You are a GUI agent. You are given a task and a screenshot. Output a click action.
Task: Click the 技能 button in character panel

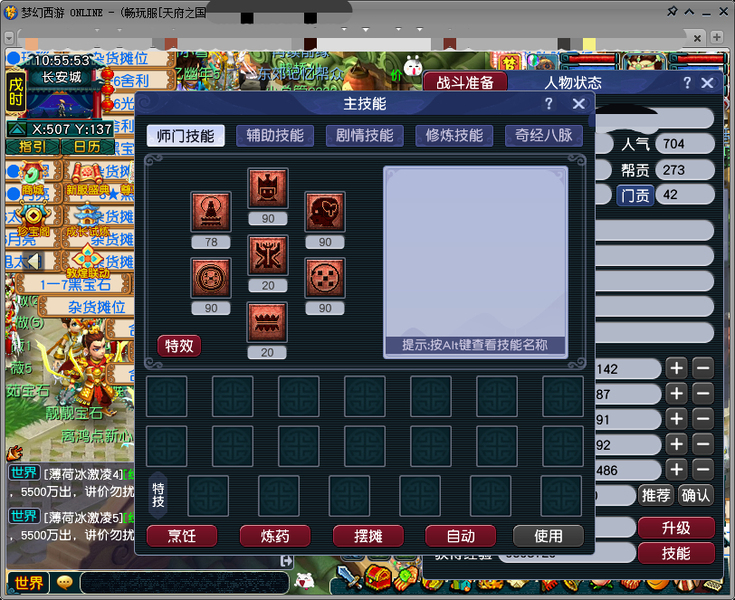[676, 553]
